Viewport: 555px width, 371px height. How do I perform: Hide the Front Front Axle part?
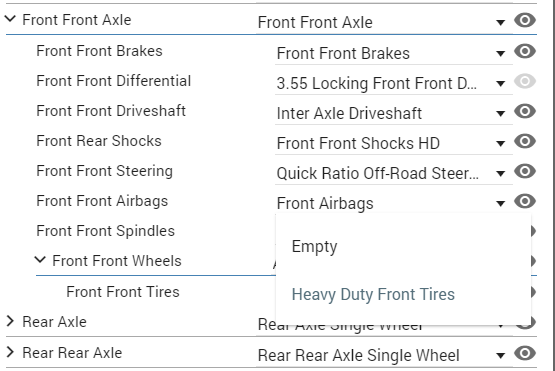[x=525, y=20]
